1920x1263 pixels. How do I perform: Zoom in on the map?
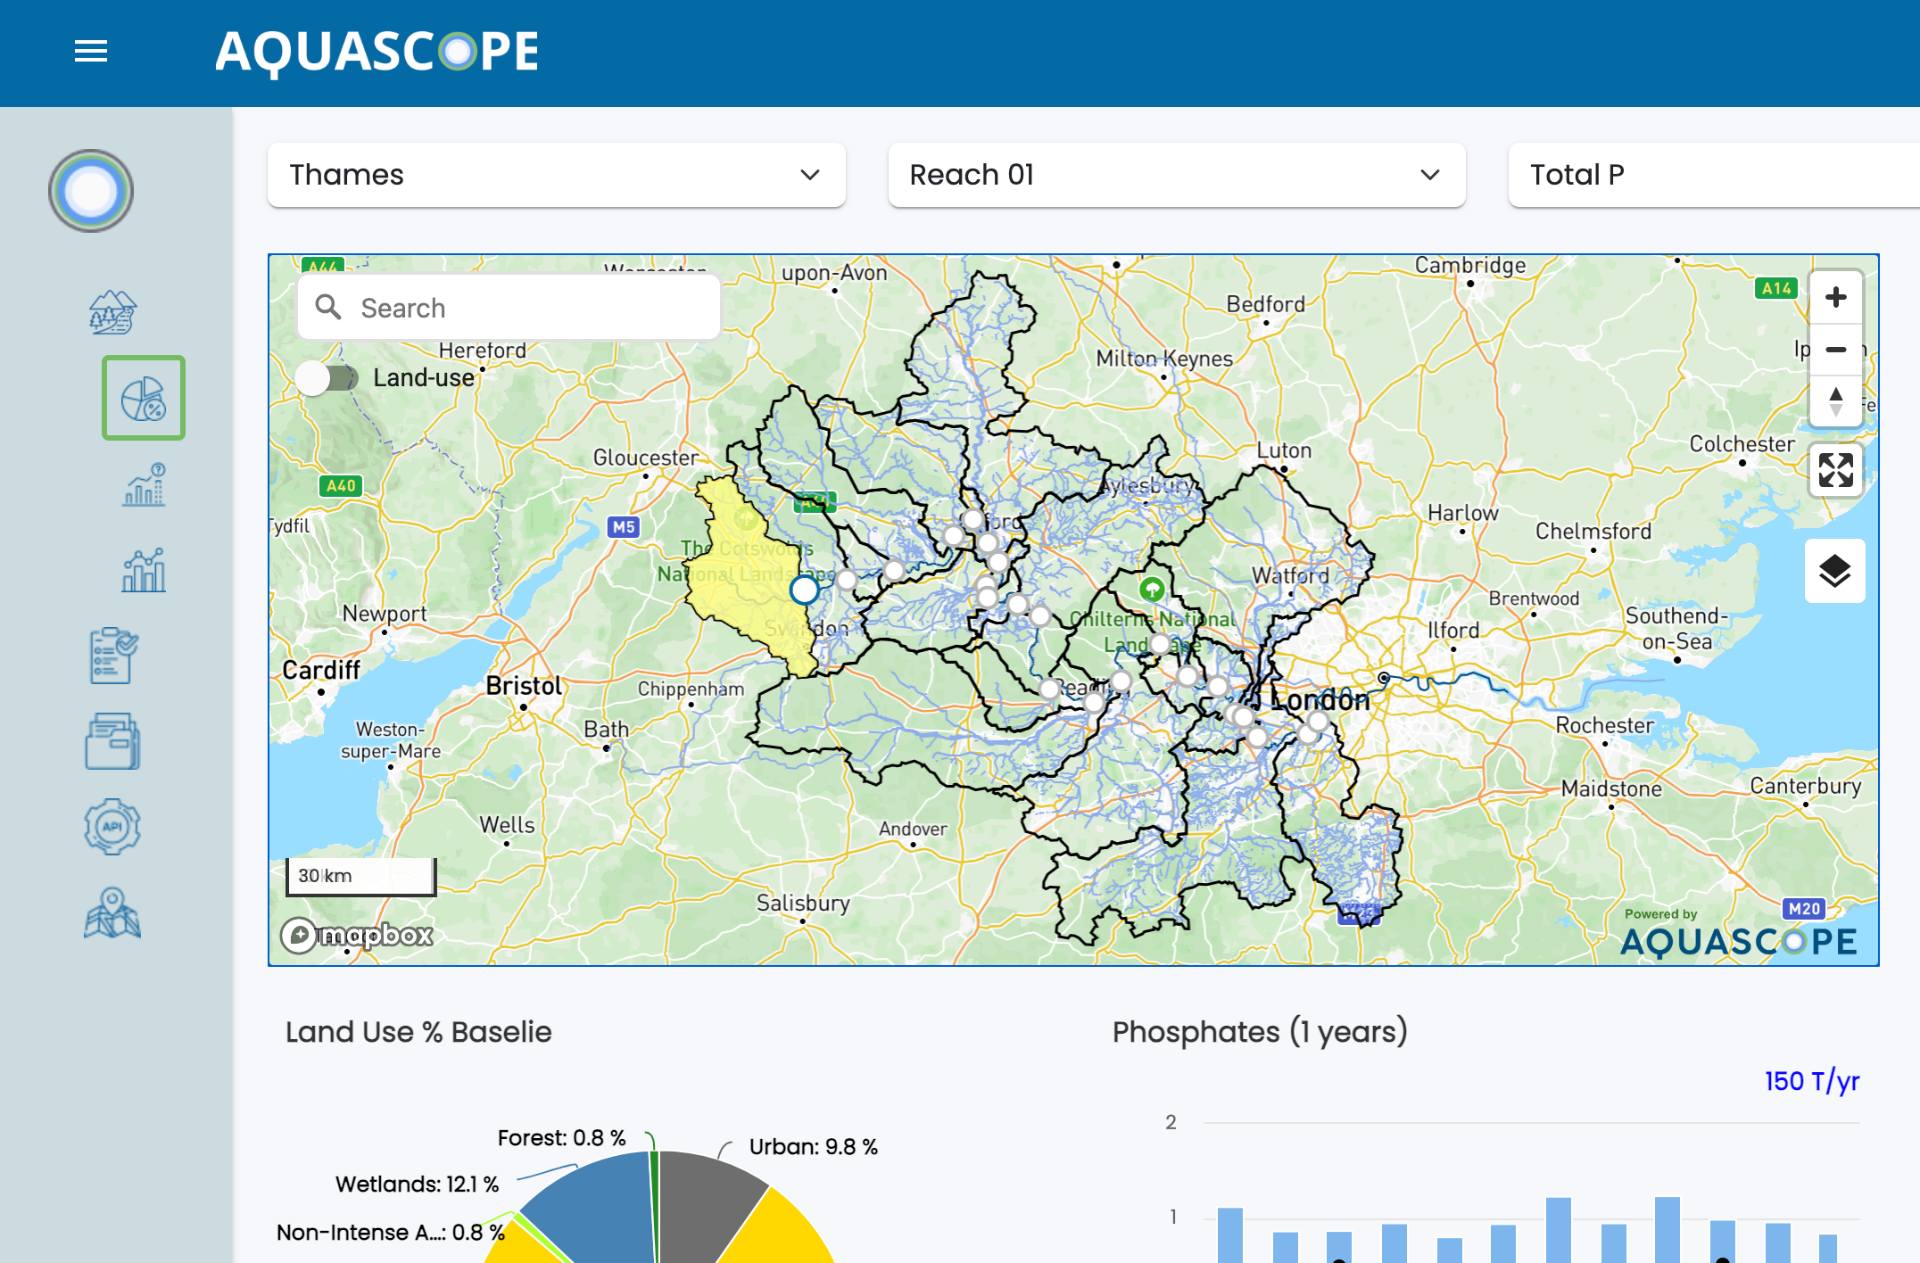tap(1836, 297)
